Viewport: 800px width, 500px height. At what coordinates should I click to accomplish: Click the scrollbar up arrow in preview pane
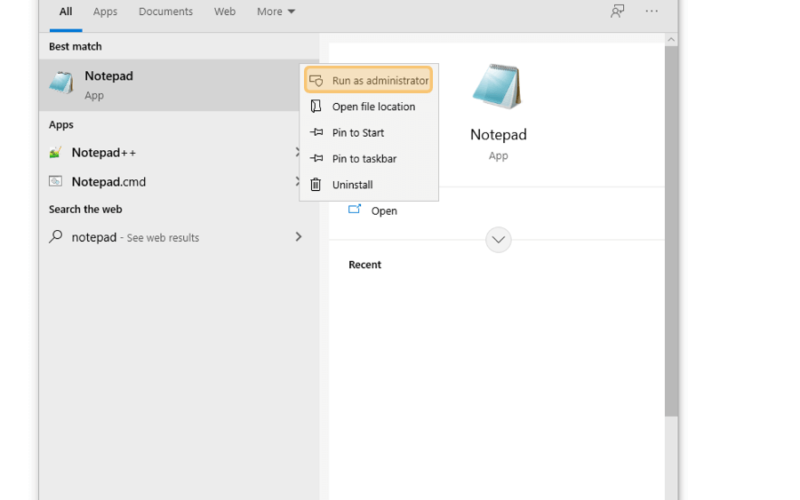tap(671, 39)
